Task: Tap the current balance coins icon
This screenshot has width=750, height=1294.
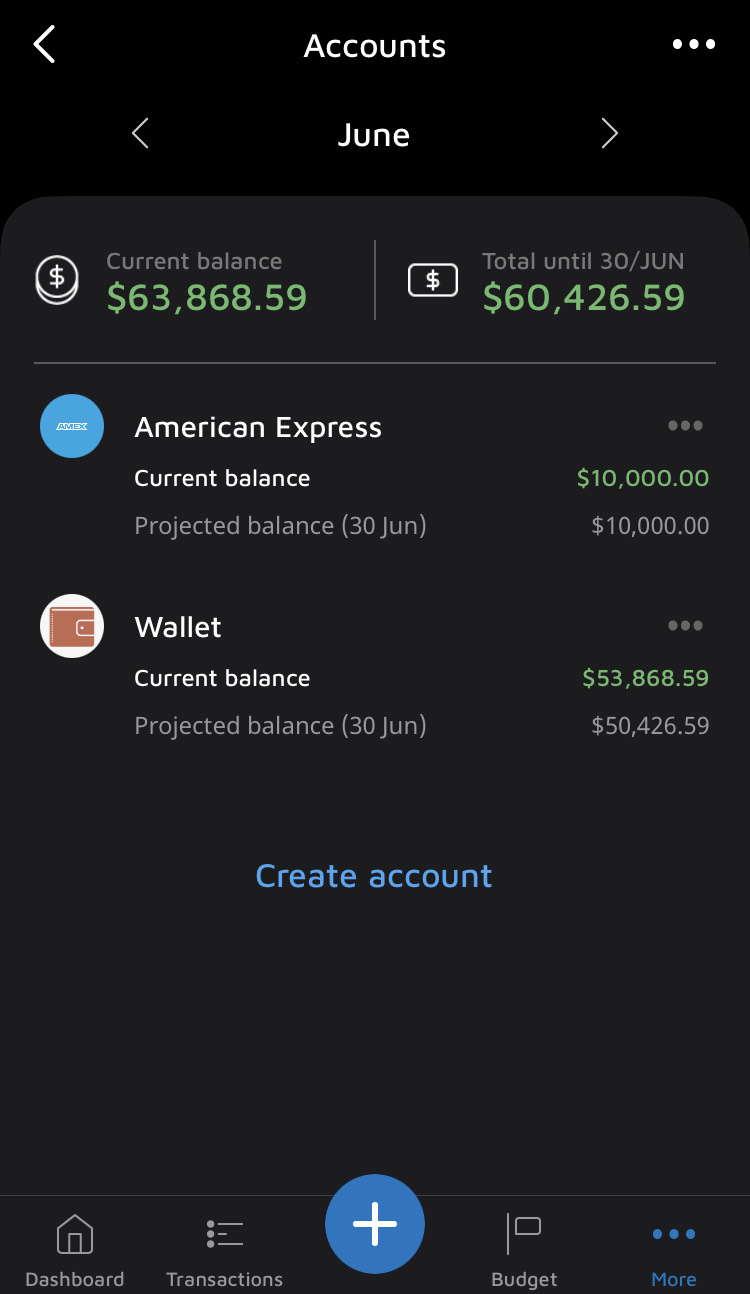Action: [57, 279]
